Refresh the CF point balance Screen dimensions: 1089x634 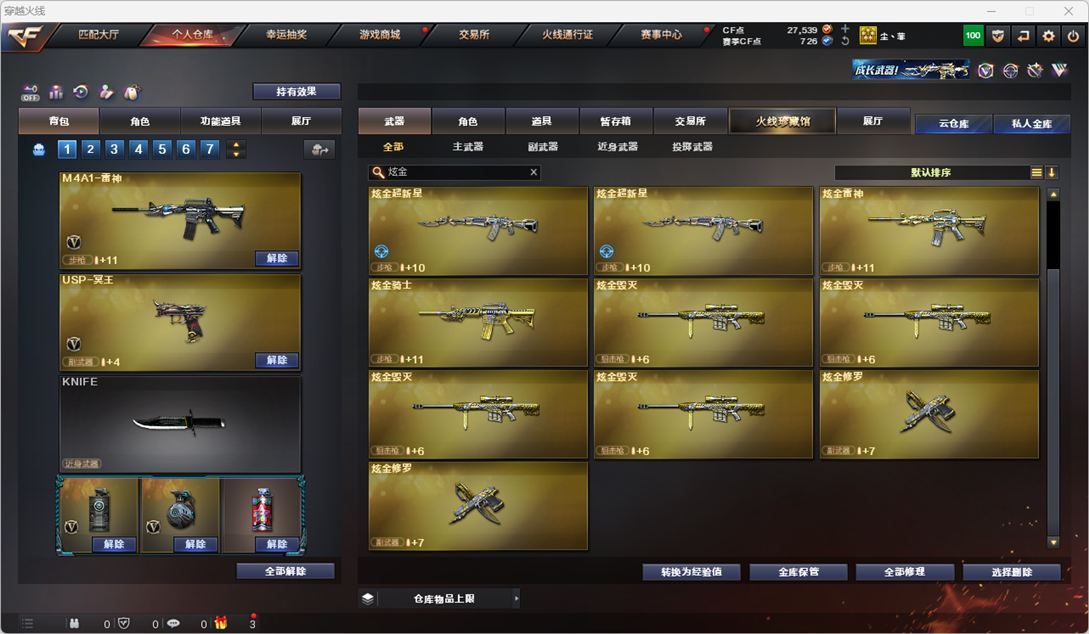tap(845, 41)
